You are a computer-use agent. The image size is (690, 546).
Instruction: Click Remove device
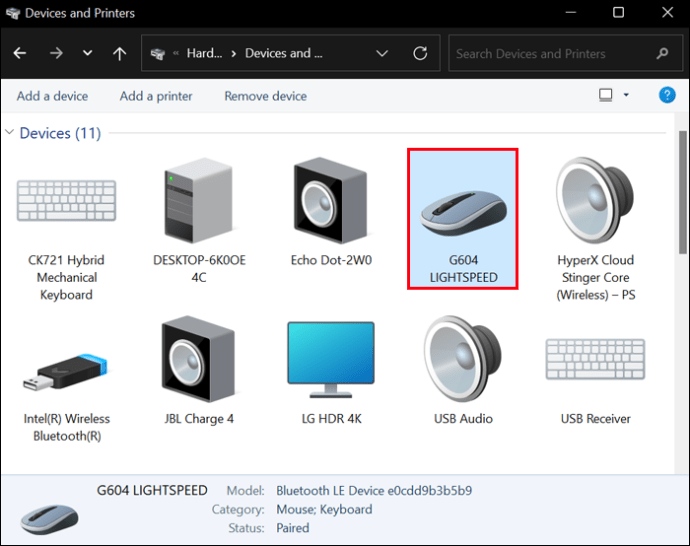(x=265, y=96)
